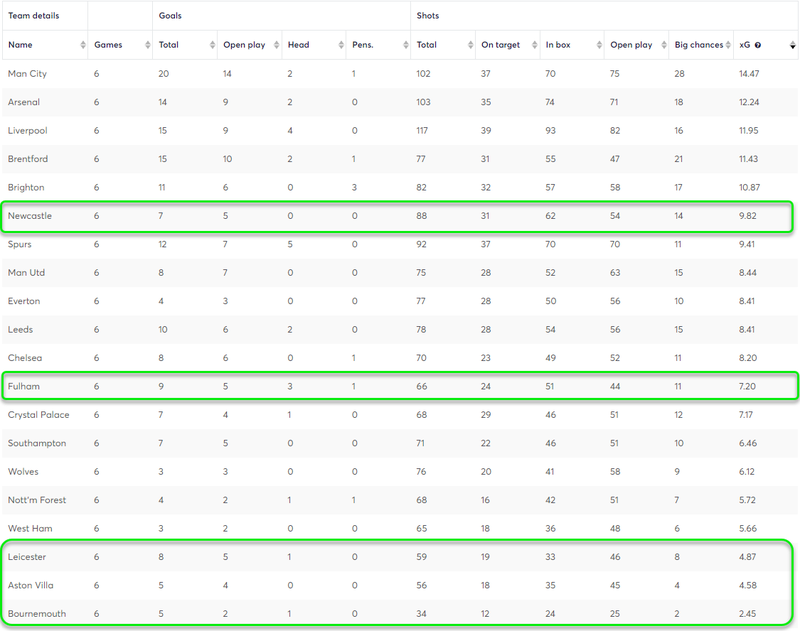The height and width of the screenshot is (631, 800).
Task: Click Liverpool's In box value 93
Action: click(x=551, y=131)
